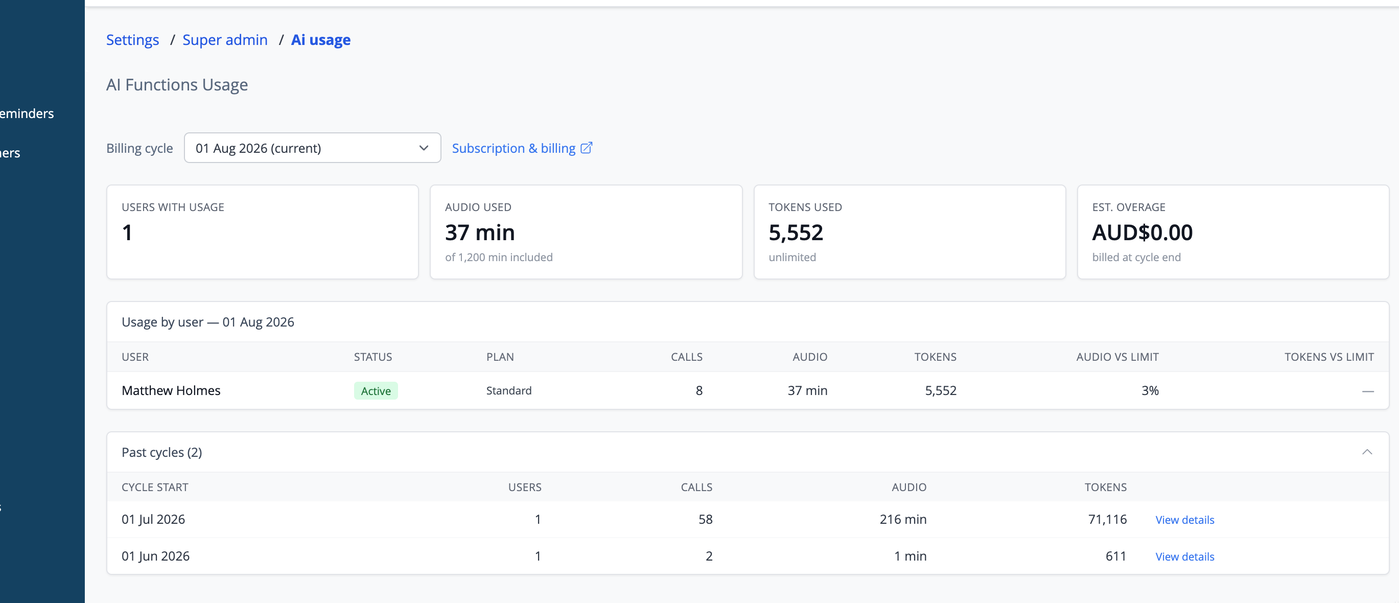Open the Billing cycle dropdown

tap(312, 148)
